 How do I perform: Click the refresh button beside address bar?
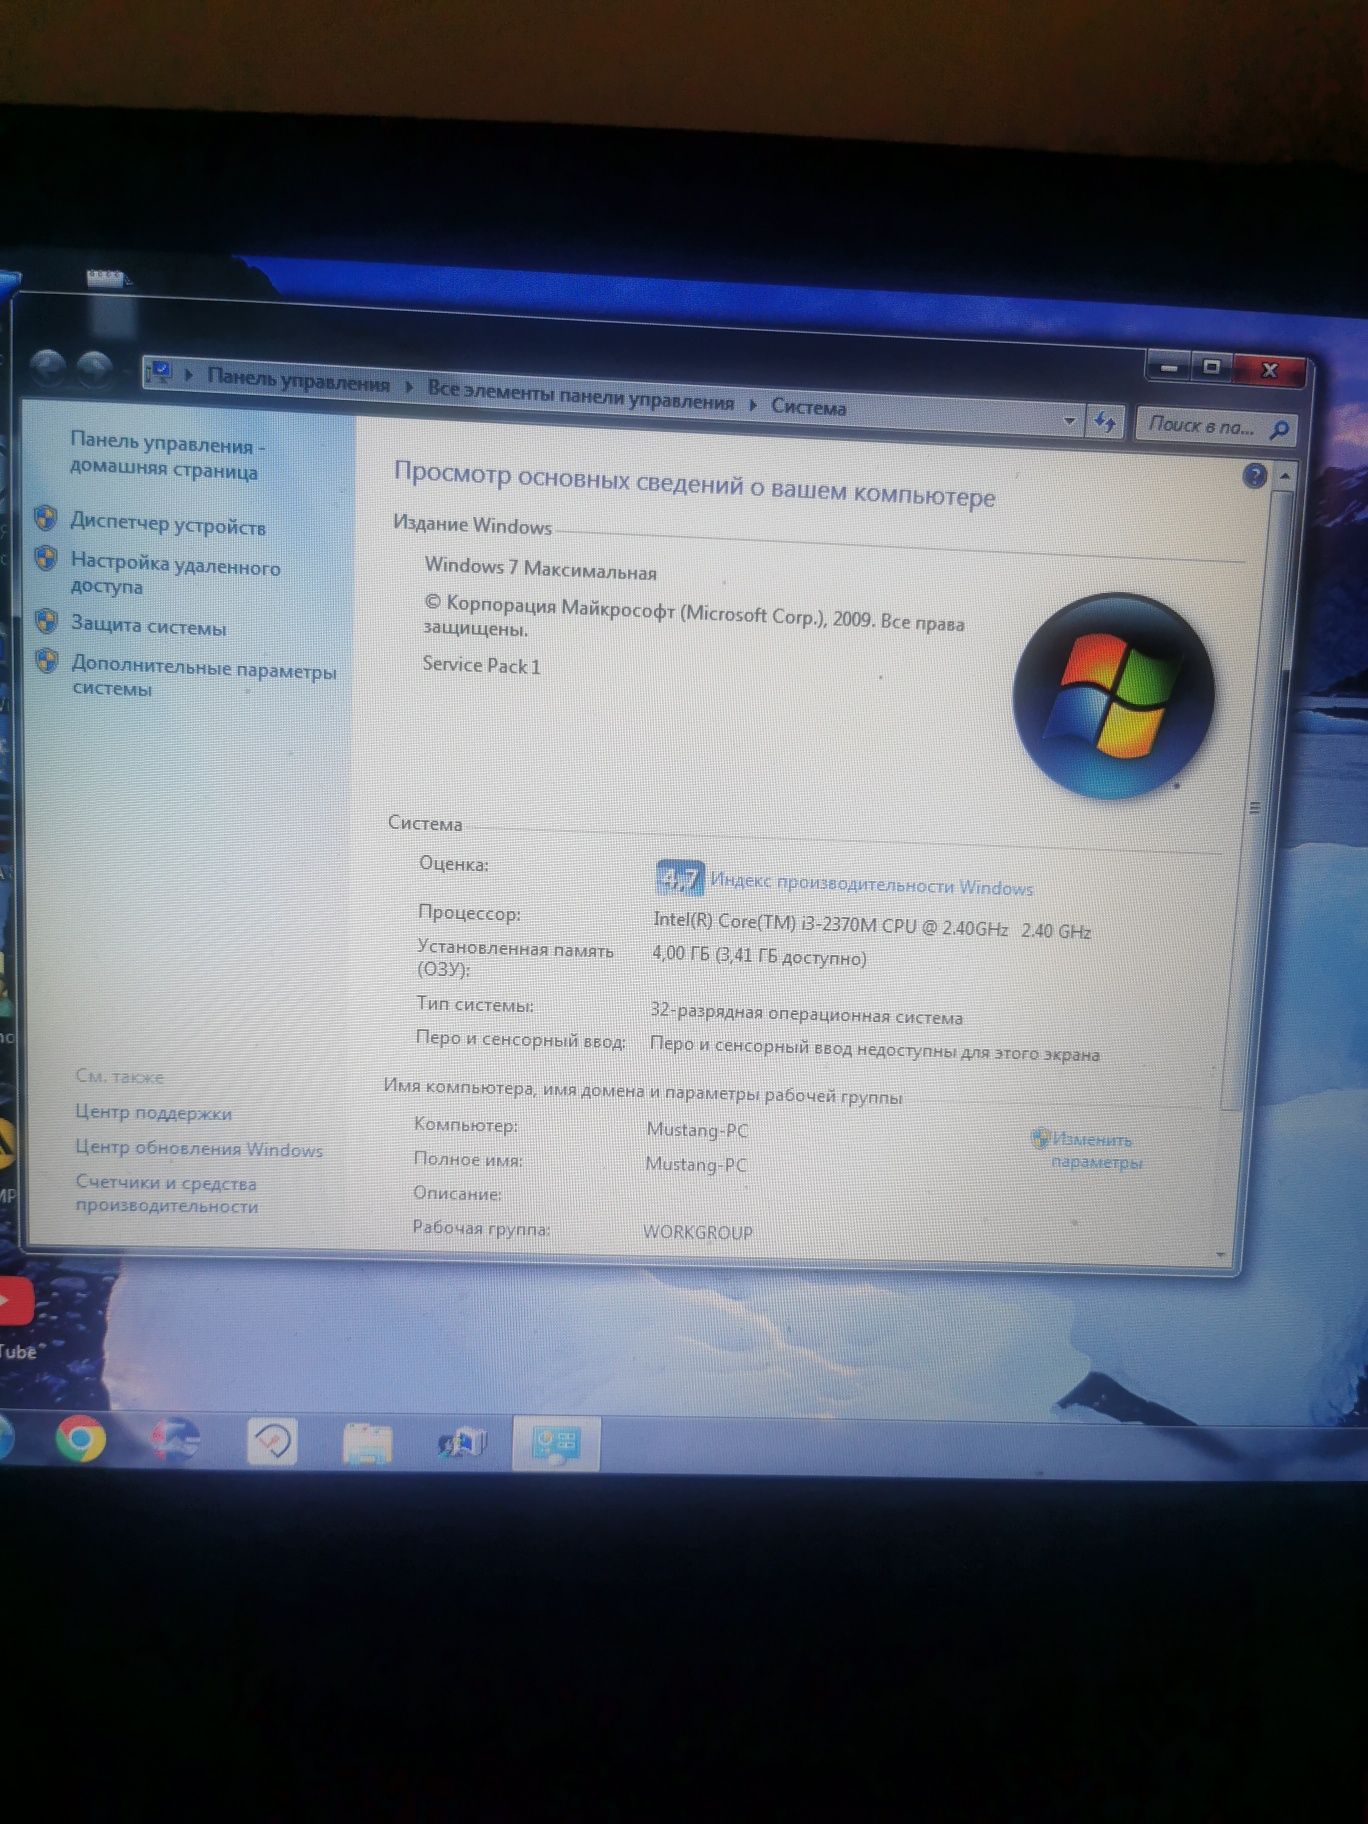pyautogui.click(x=1104, y=421)
